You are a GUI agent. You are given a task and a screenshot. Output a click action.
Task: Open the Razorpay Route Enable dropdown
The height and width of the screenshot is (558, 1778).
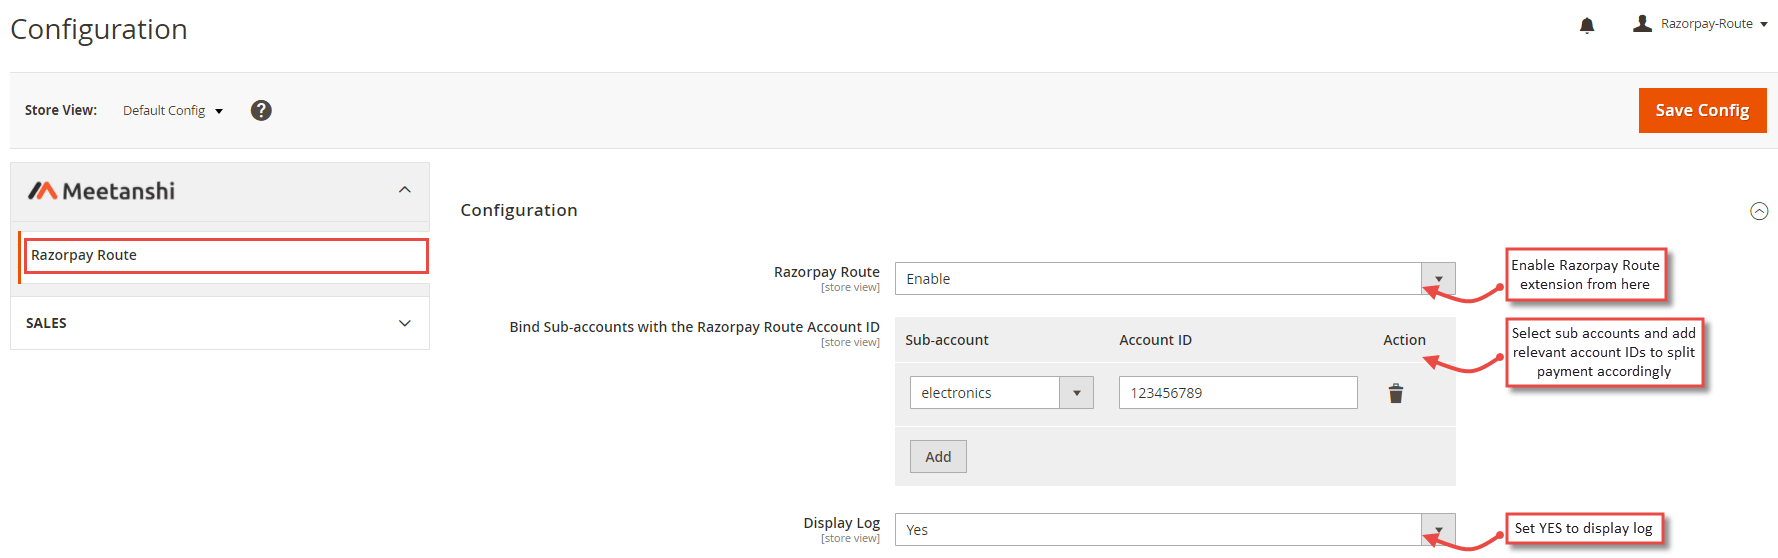1175,279
